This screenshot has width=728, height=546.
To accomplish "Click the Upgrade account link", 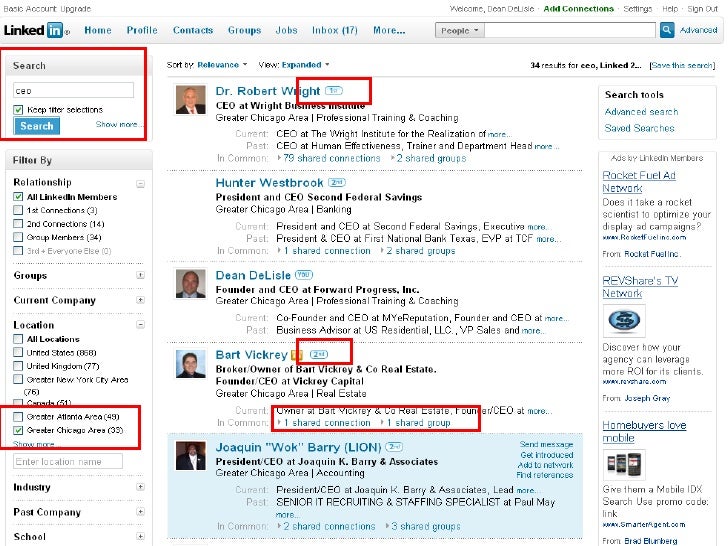I will [75, 9].
